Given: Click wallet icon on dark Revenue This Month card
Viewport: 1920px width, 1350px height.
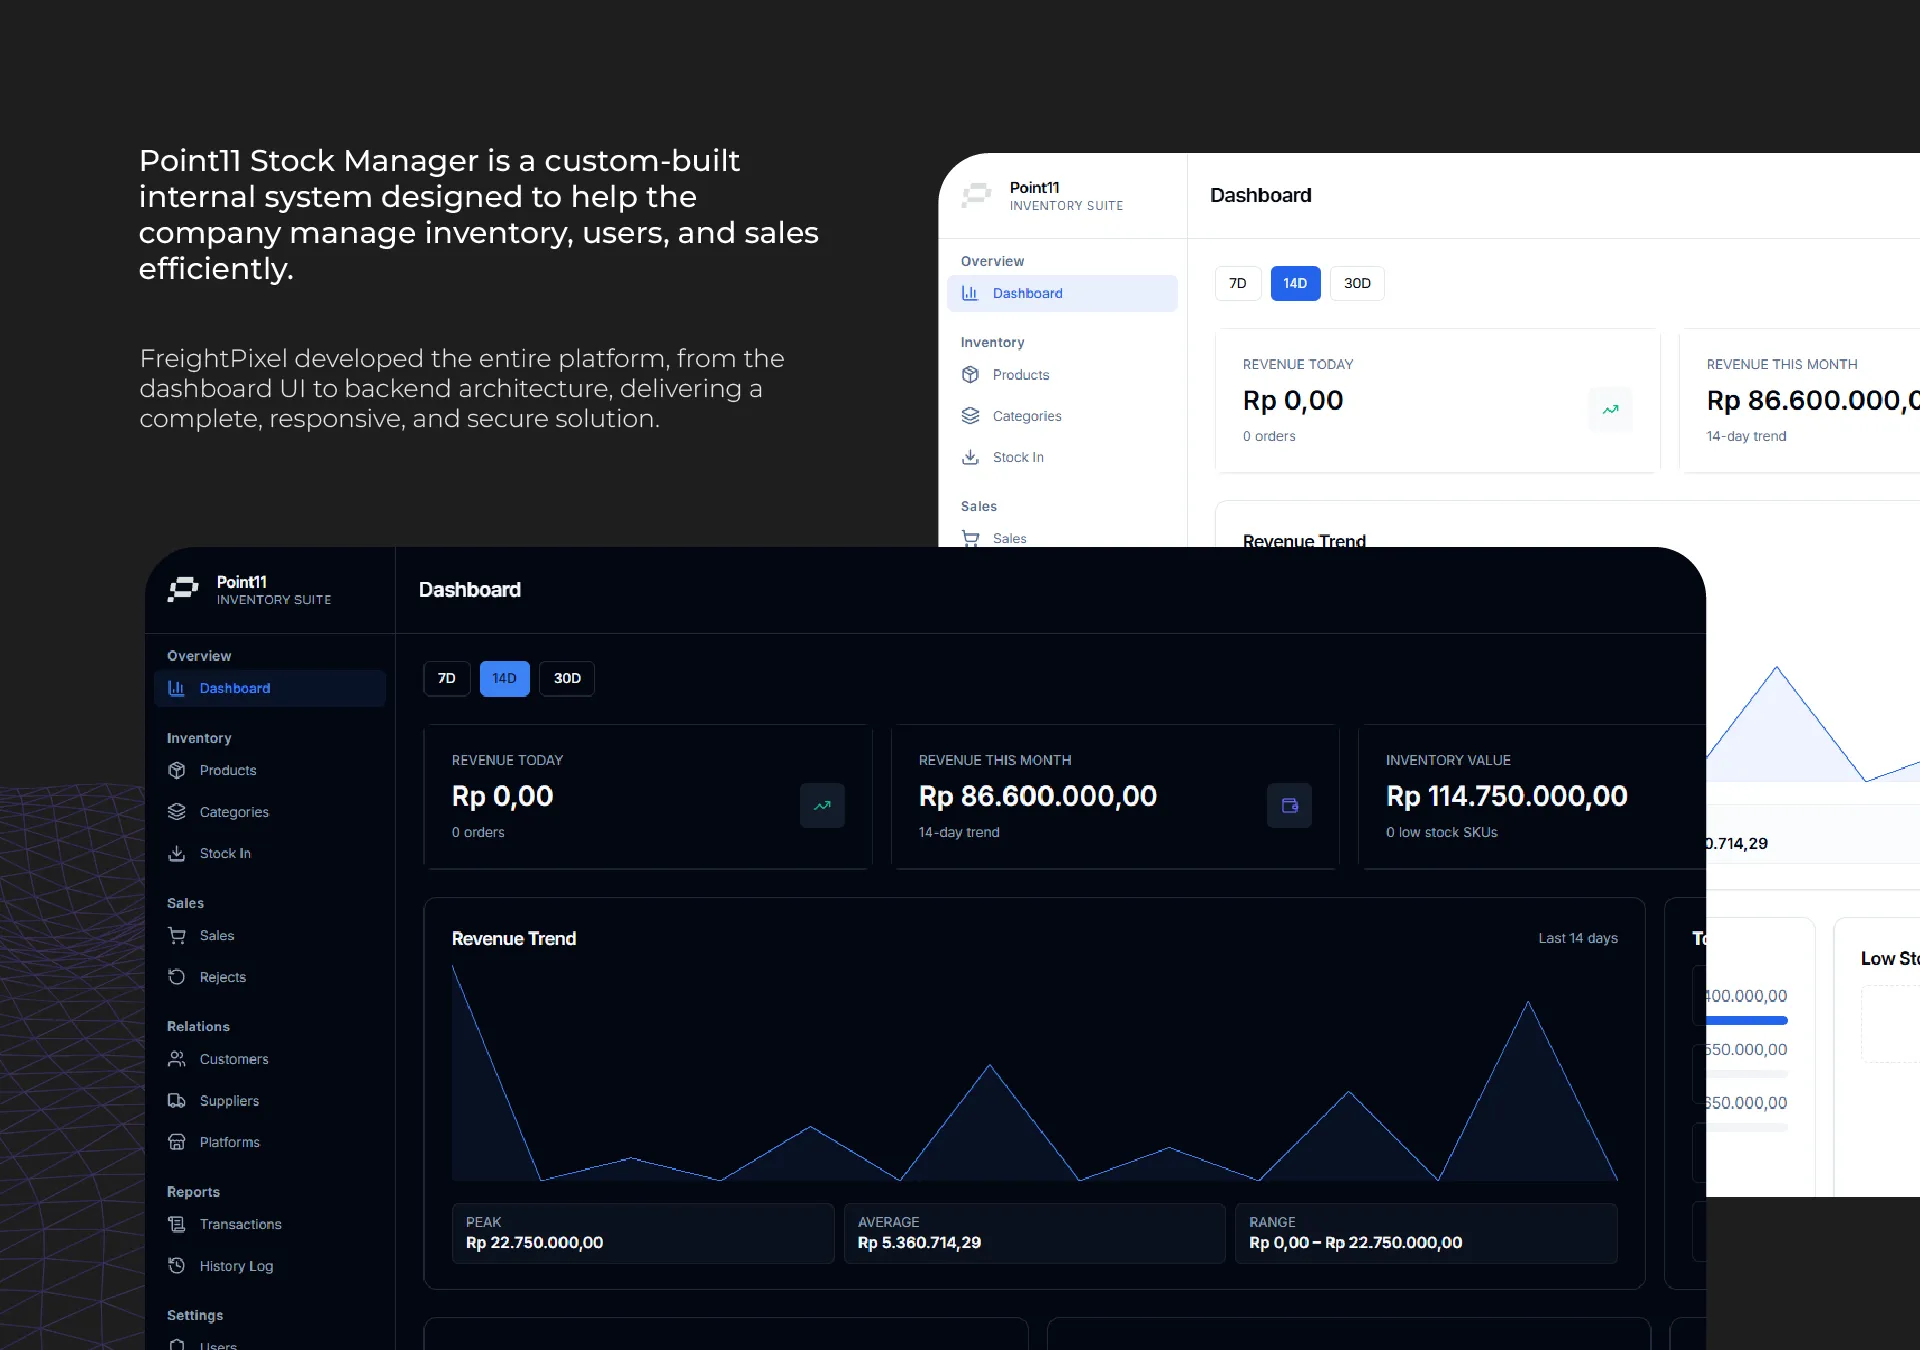Looking at the screenshot, I should click(x=1290, y=806).
